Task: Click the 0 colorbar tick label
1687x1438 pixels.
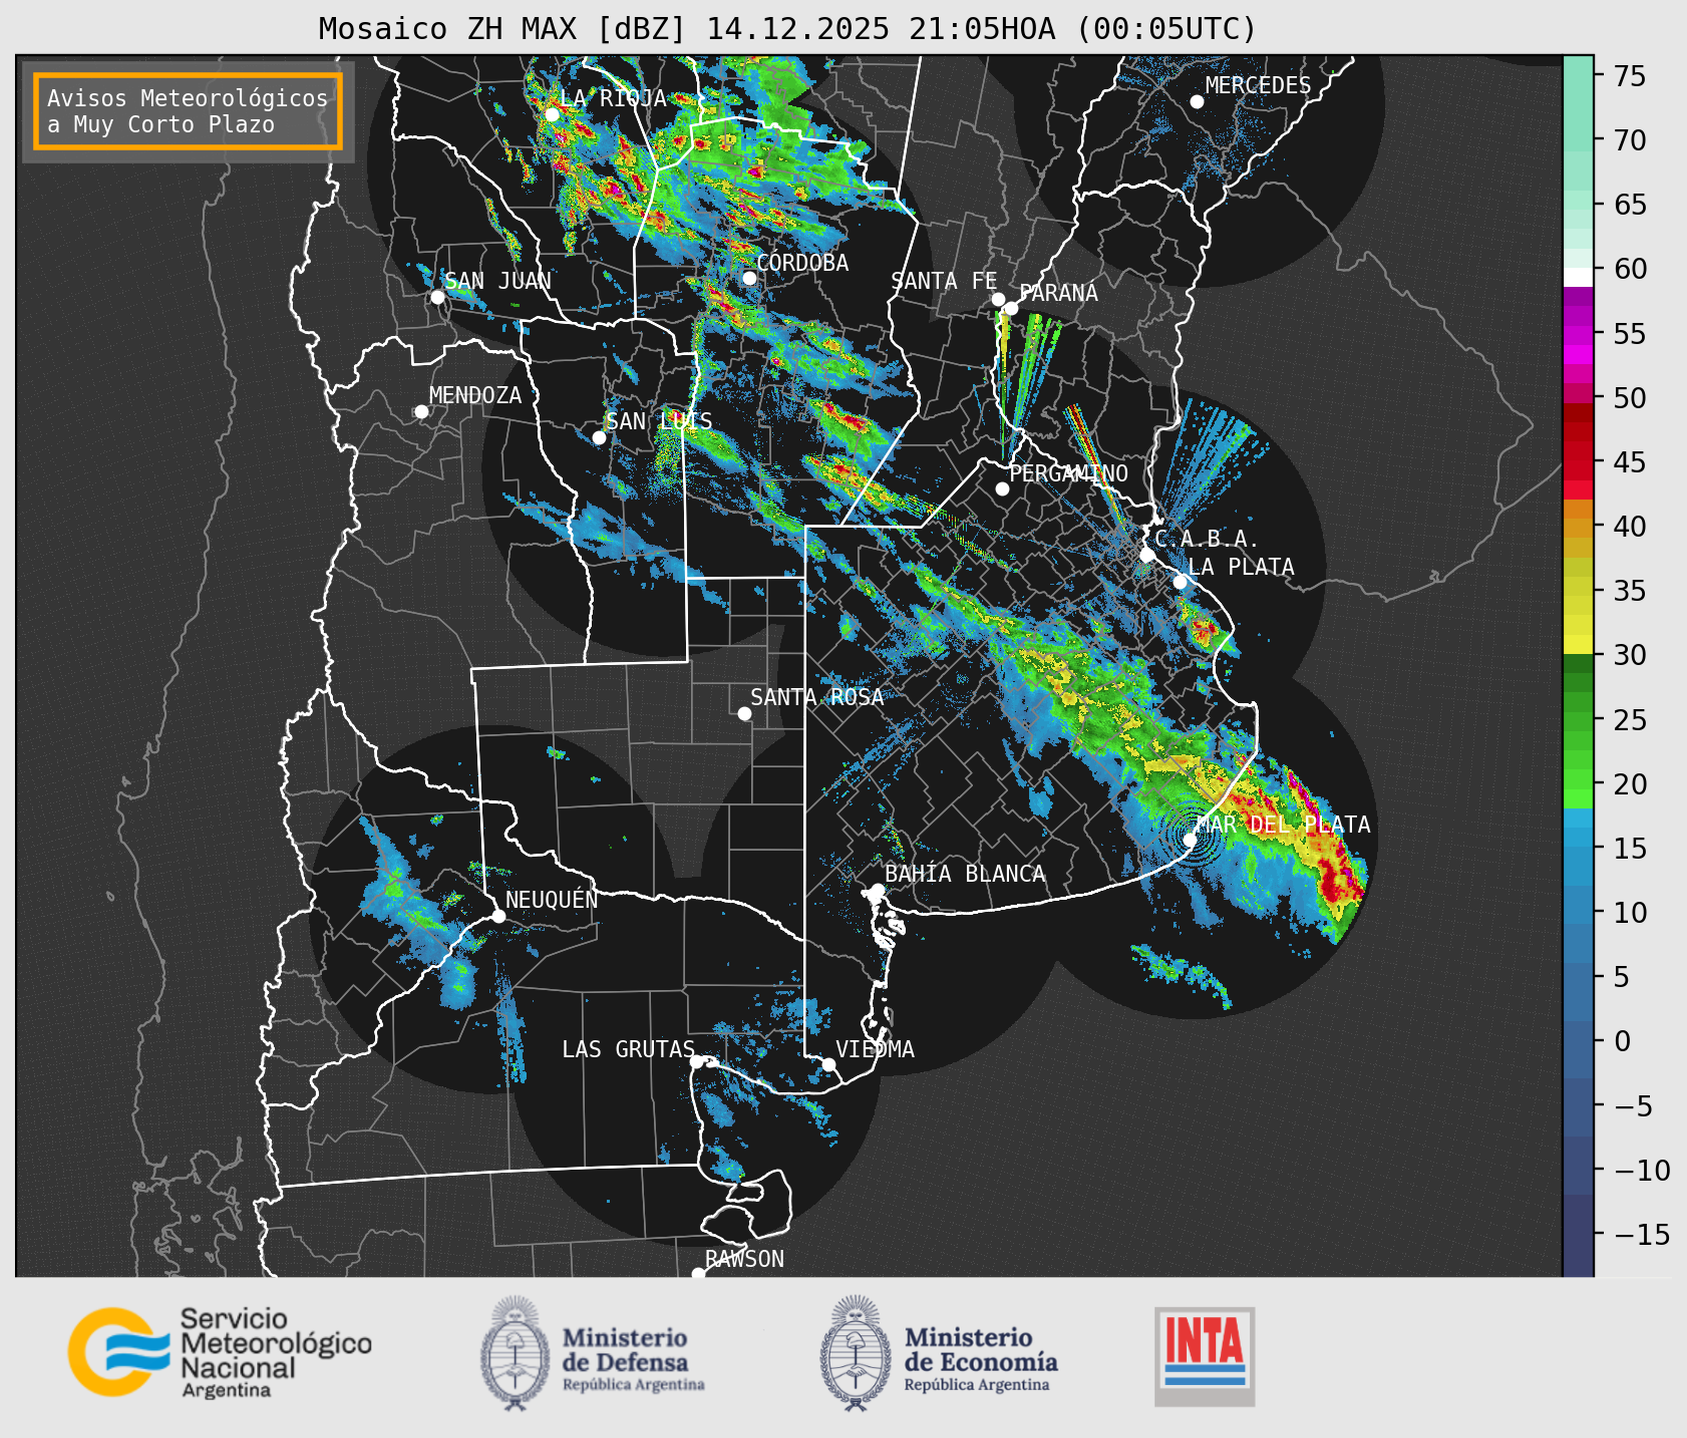Action: 1622,1041
